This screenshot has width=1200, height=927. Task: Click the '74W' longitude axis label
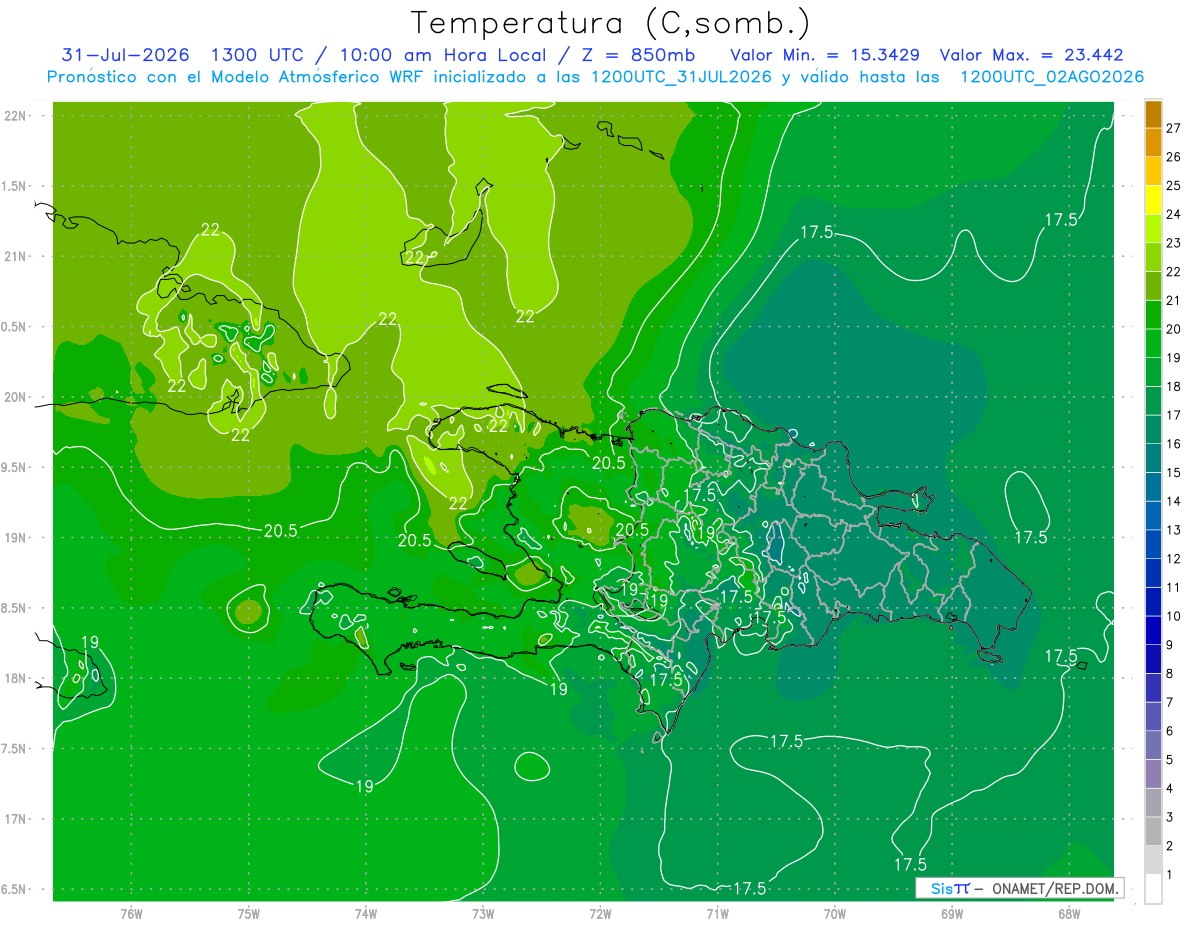tap(366, 914)
